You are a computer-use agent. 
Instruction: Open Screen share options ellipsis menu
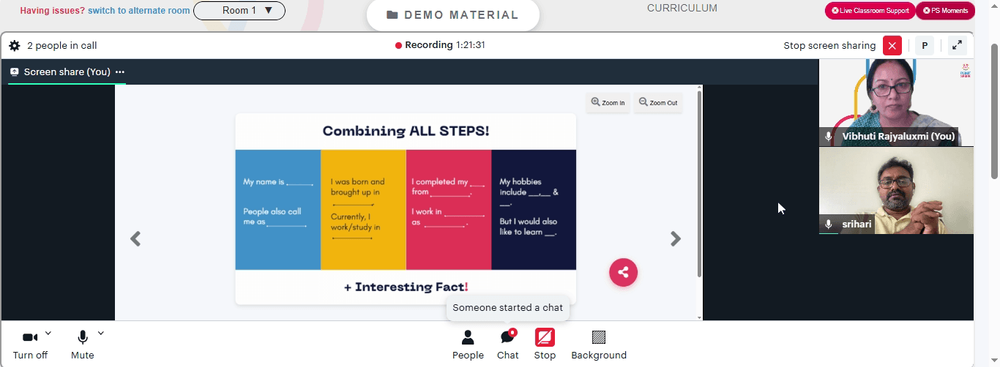pos(120,72)
